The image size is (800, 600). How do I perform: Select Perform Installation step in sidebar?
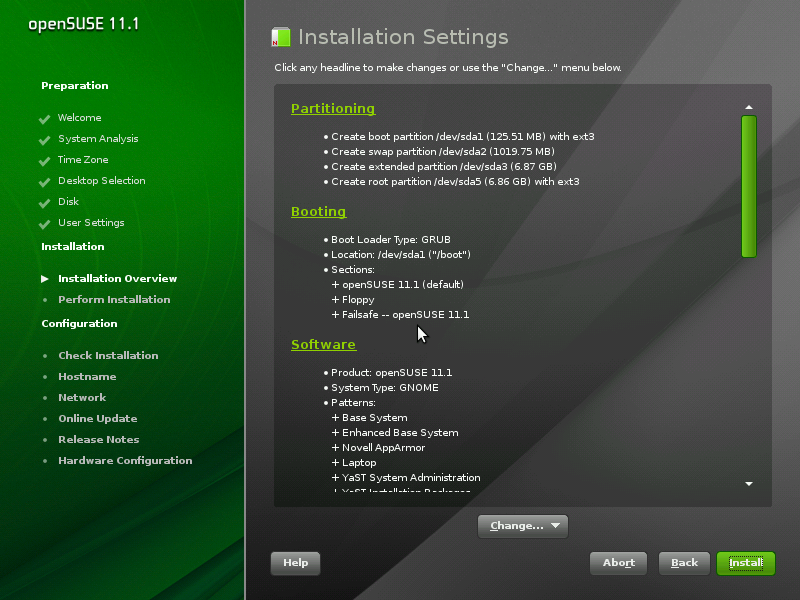(x=114, y=299)
